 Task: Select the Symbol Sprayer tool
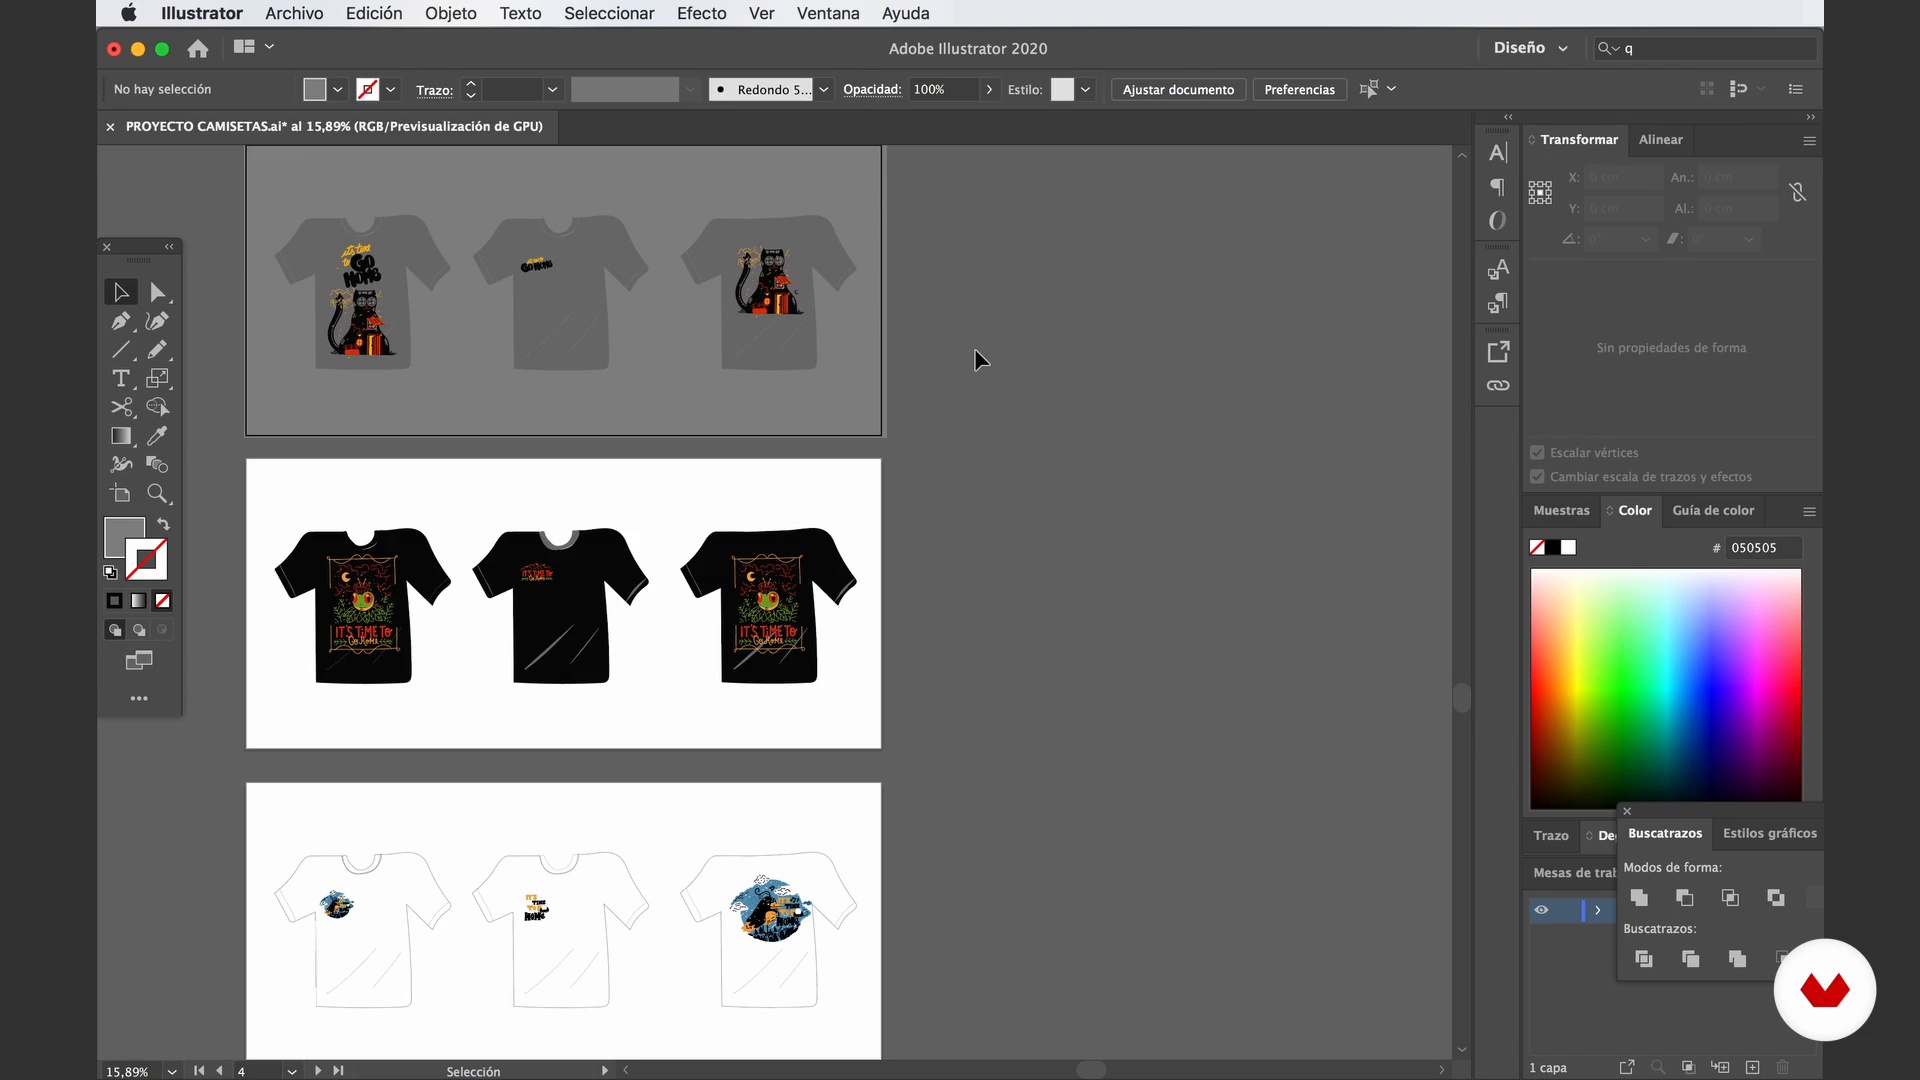(x=121, y=464)
